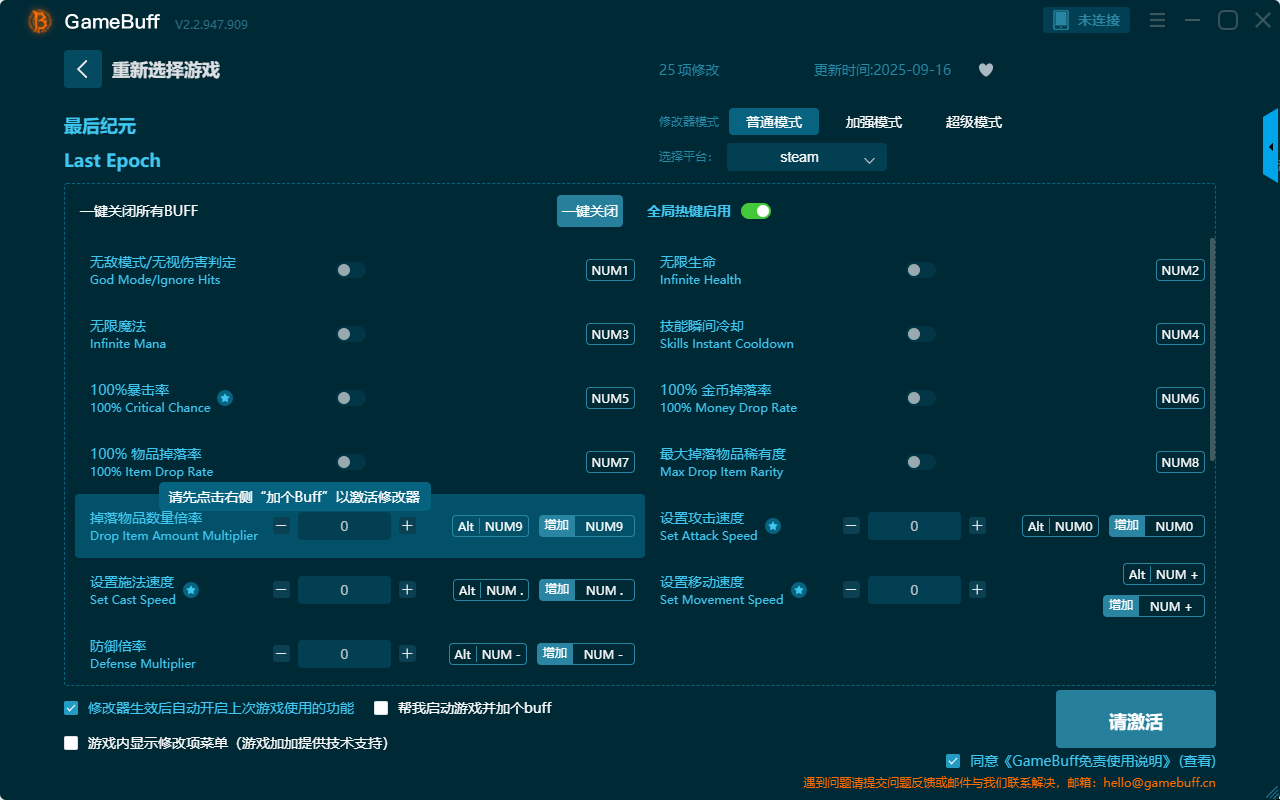Decrease Set Movement Speed with minus
Screen dimensions: 1280x800
pos(851,590)
